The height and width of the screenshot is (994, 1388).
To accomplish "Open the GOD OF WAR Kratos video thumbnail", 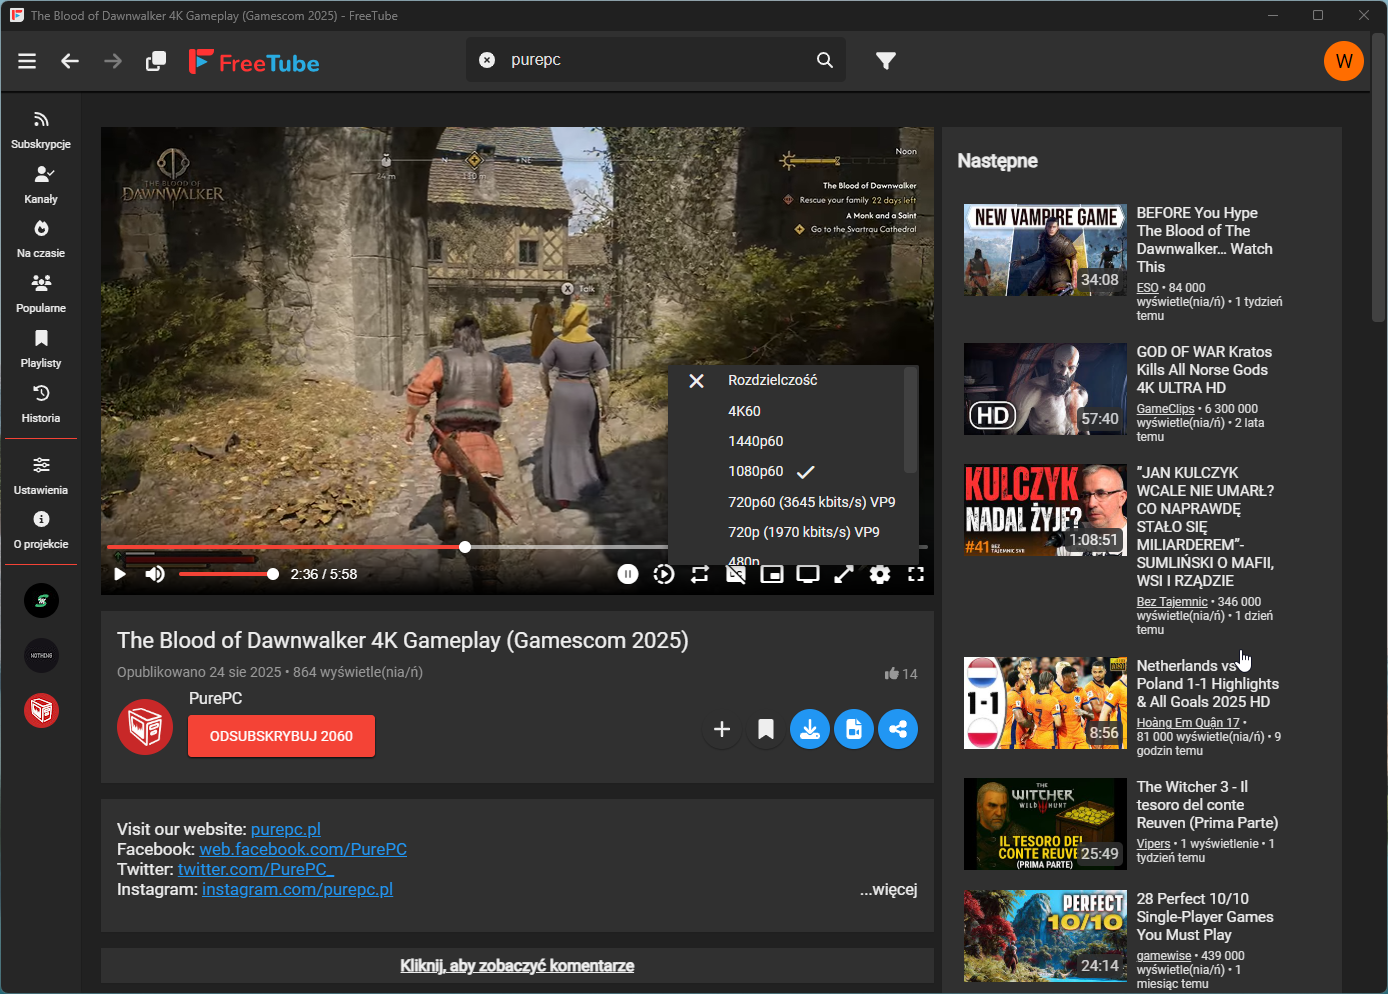I will click(x=1045, y=389).
